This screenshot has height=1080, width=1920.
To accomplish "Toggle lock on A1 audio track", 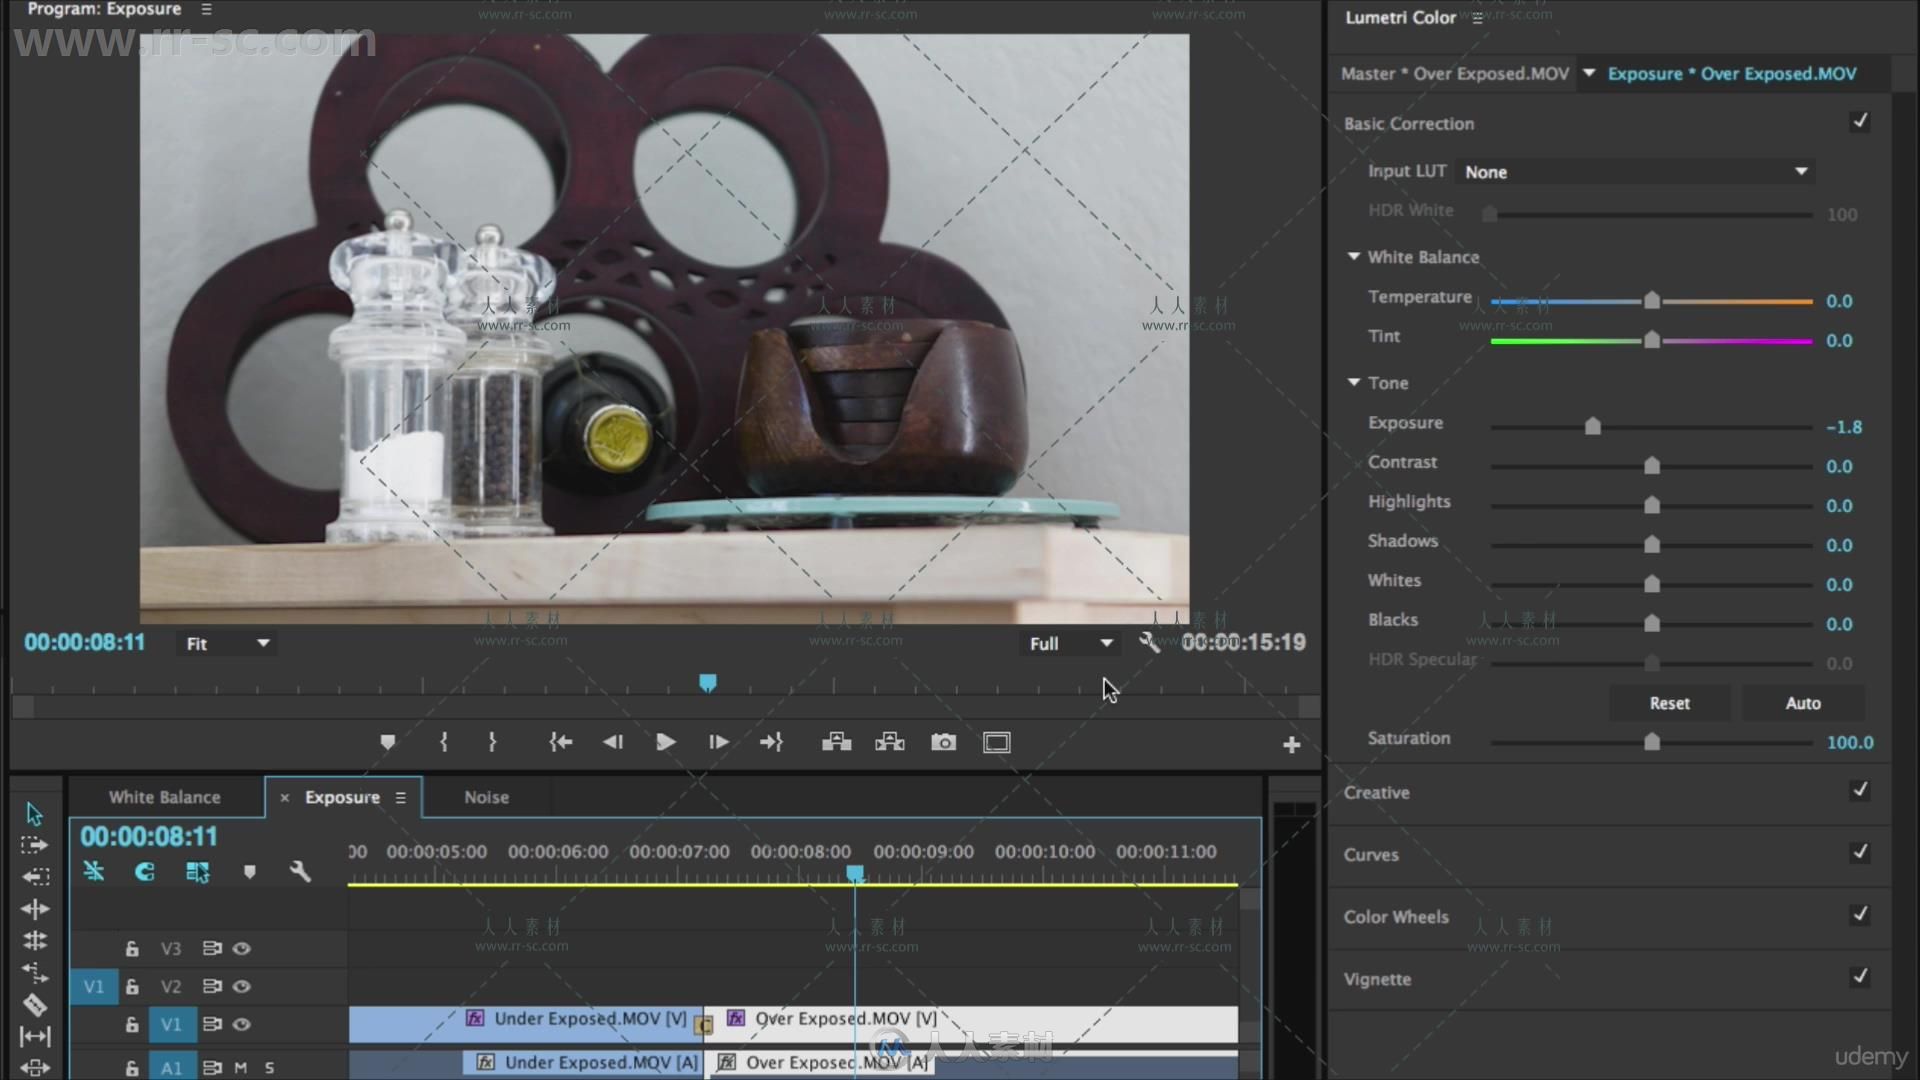I will point(132,1067).
